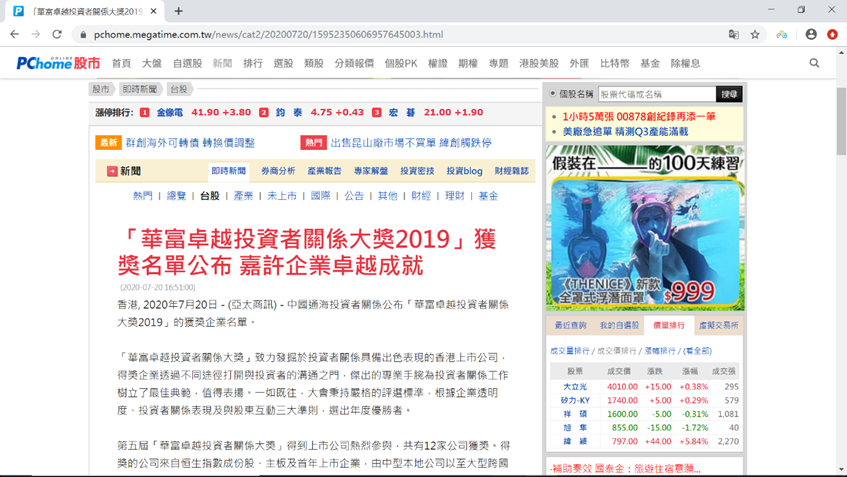Switch to 我的自選股 tab
This screenshot has width=847, height=477.
tap(619, 325)
